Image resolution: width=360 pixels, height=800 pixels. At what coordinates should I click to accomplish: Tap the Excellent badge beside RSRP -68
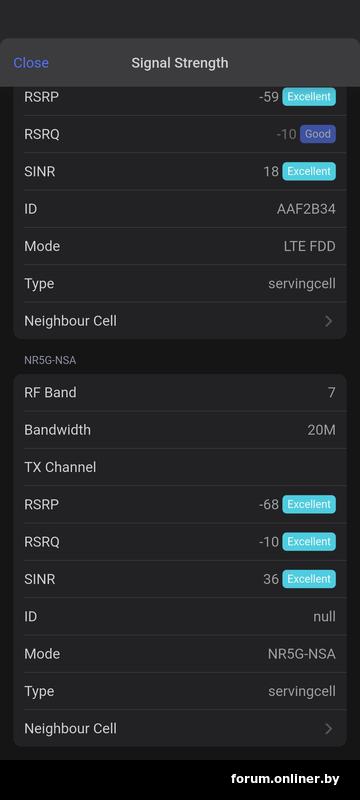(x=309, y=504)
